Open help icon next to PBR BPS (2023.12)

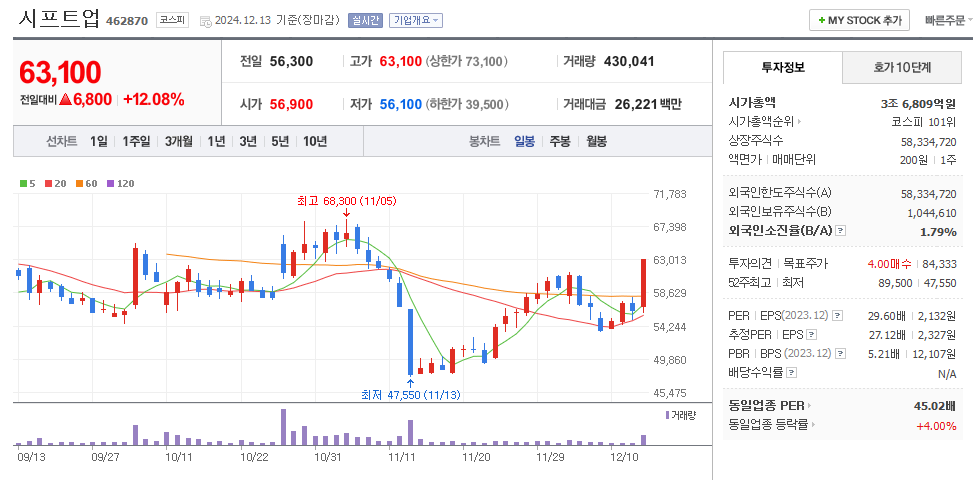[841, 354]
